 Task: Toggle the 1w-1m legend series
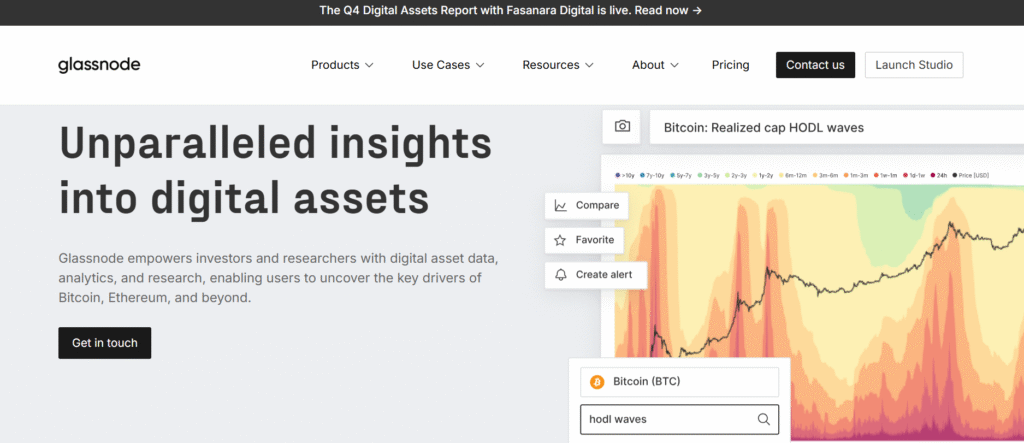point(886,175)
